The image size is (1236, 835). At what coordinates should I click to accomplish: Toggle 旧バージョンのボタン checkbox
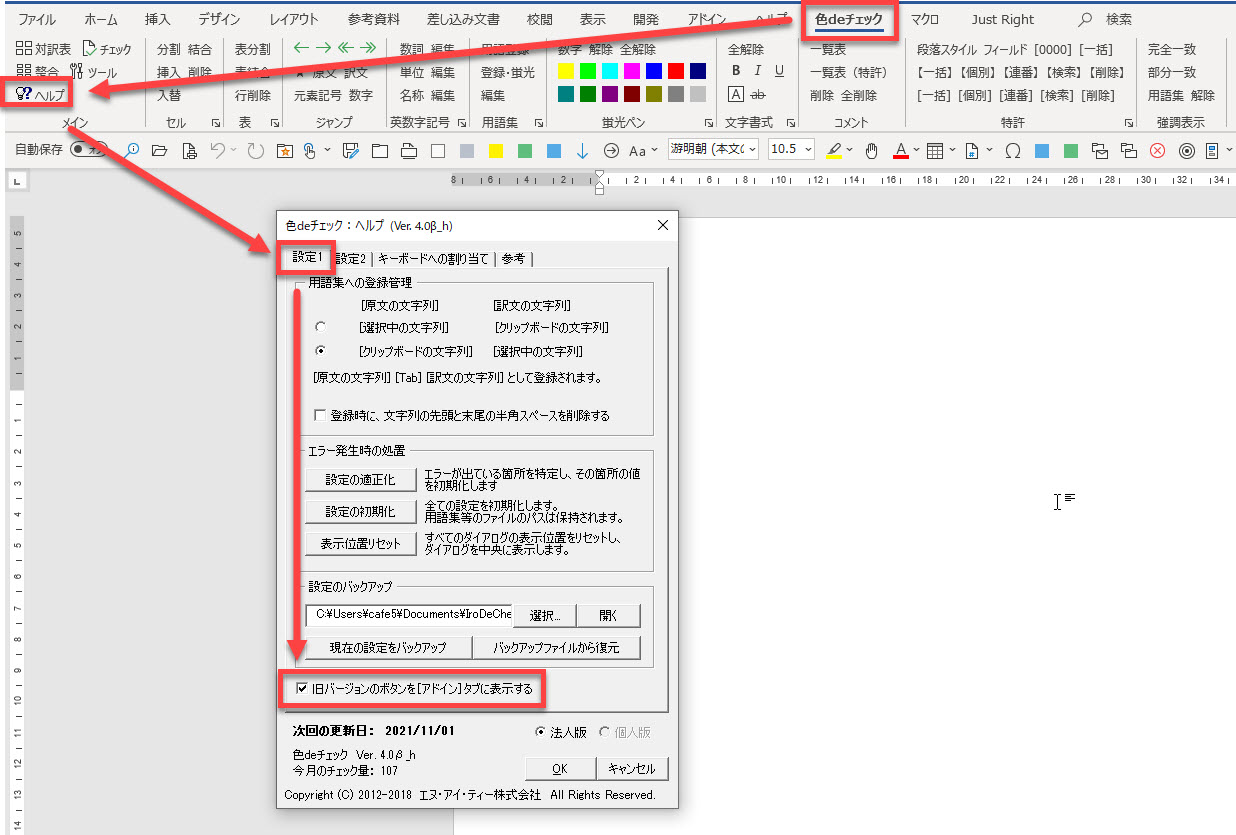coord(303,688)
